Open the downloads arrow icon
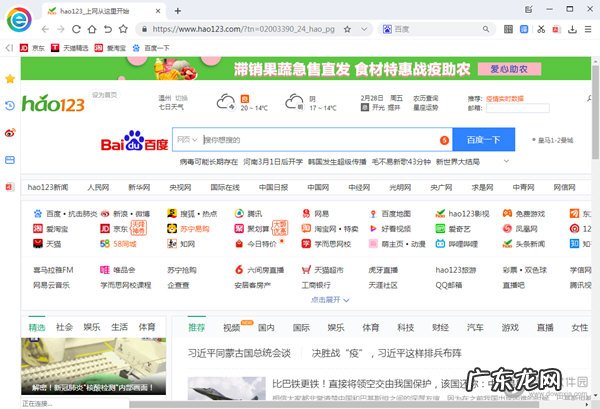600x409 pixels. [572, 29]
